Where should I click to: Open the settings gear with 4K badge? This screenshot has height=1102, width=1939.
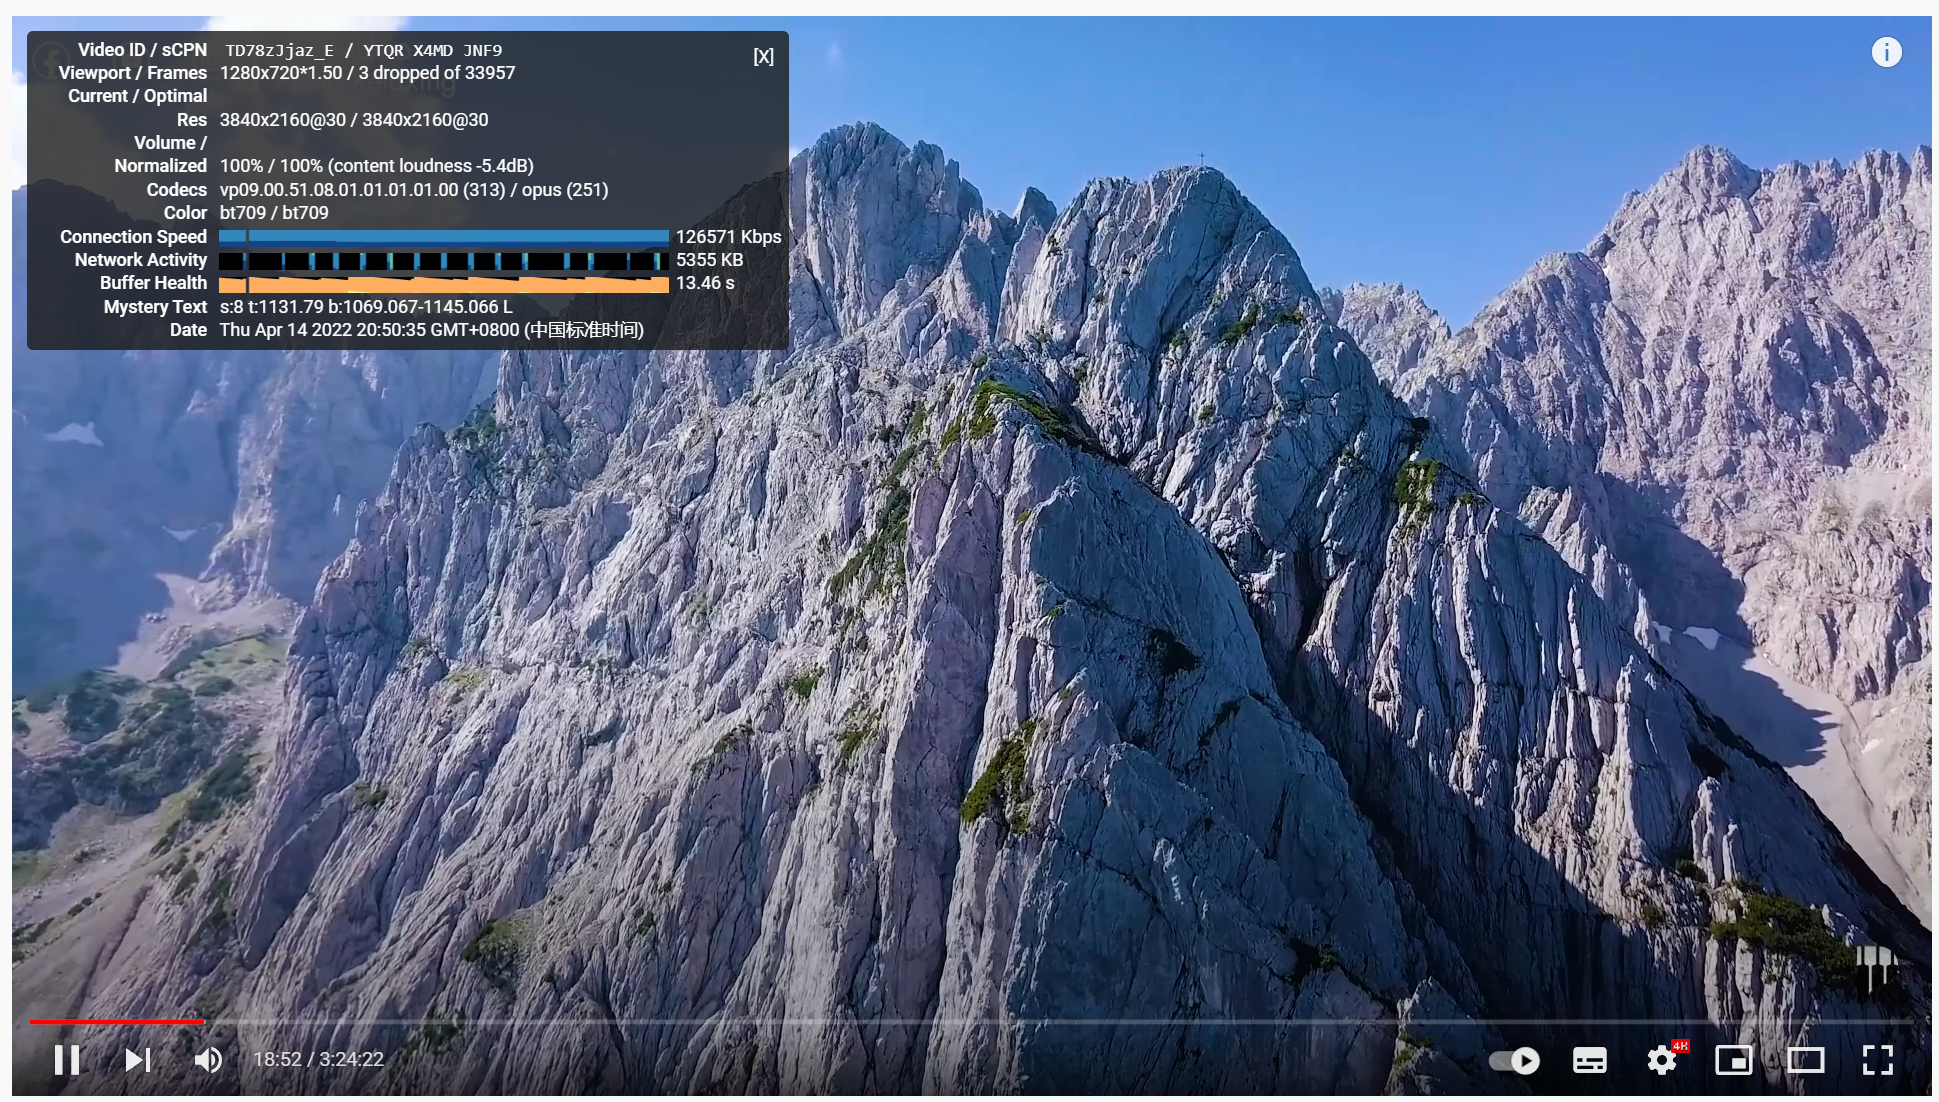1662,1060
